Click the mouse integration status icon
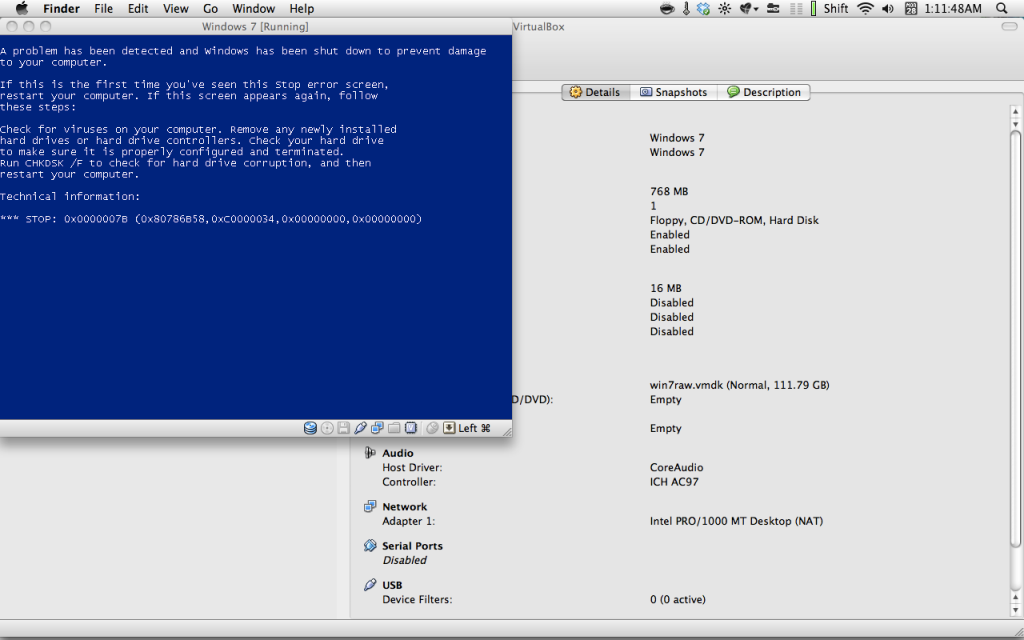 pos(432,428)
